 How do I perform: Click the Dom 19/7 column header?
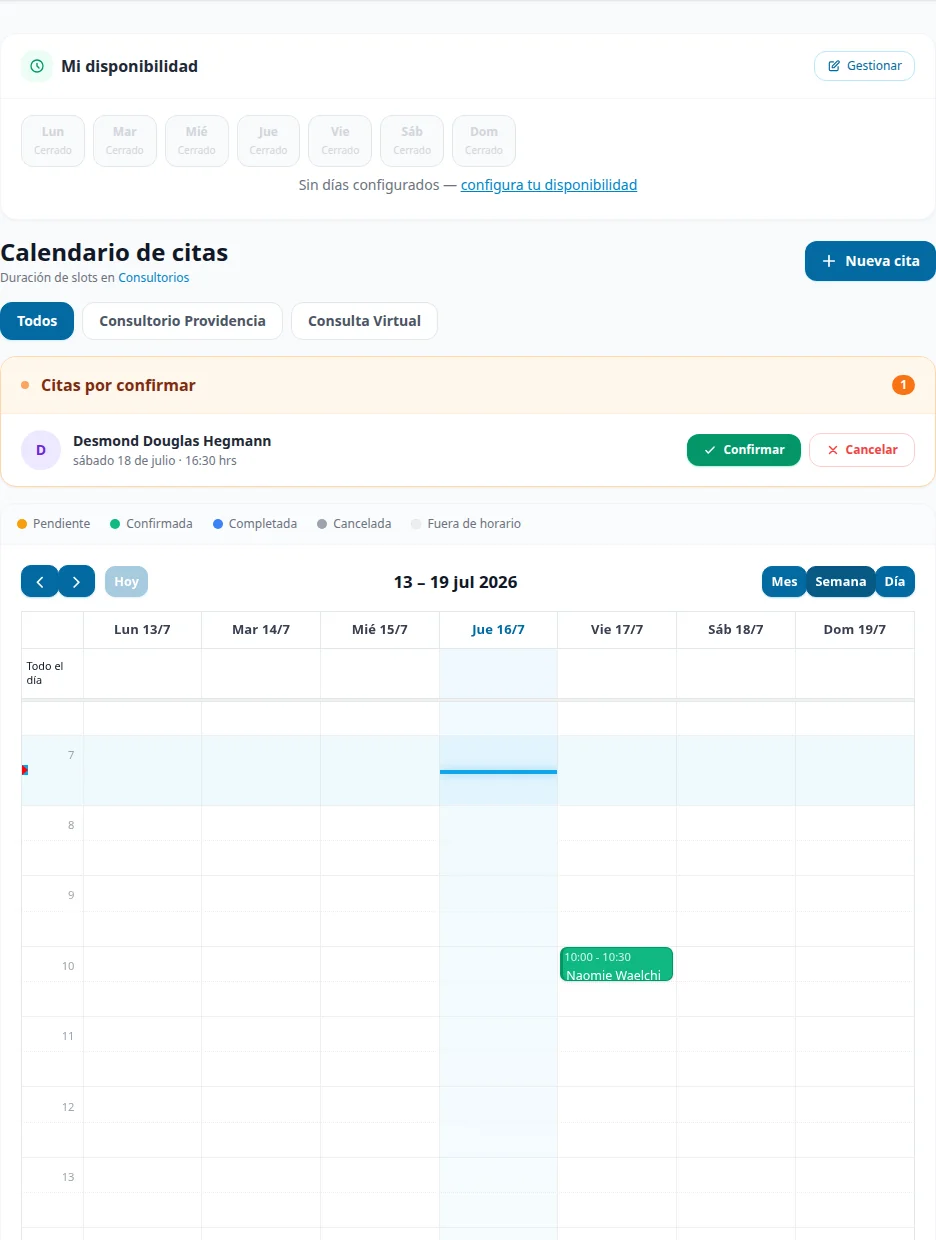click(x=855, y=630)
